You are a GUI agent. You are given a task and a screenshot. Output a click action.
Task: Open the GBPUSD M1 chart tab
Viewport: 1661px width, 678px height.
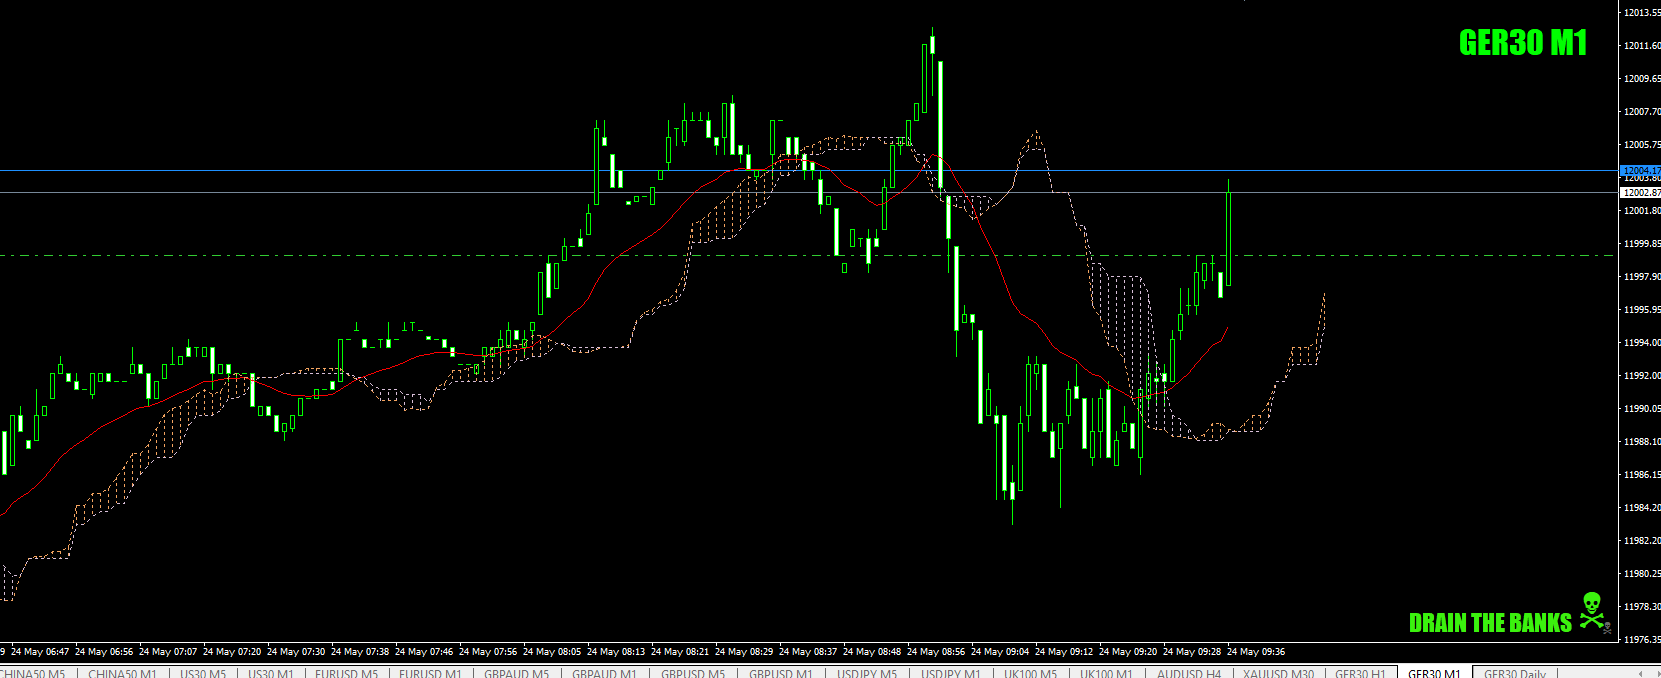tap(780, 673)
